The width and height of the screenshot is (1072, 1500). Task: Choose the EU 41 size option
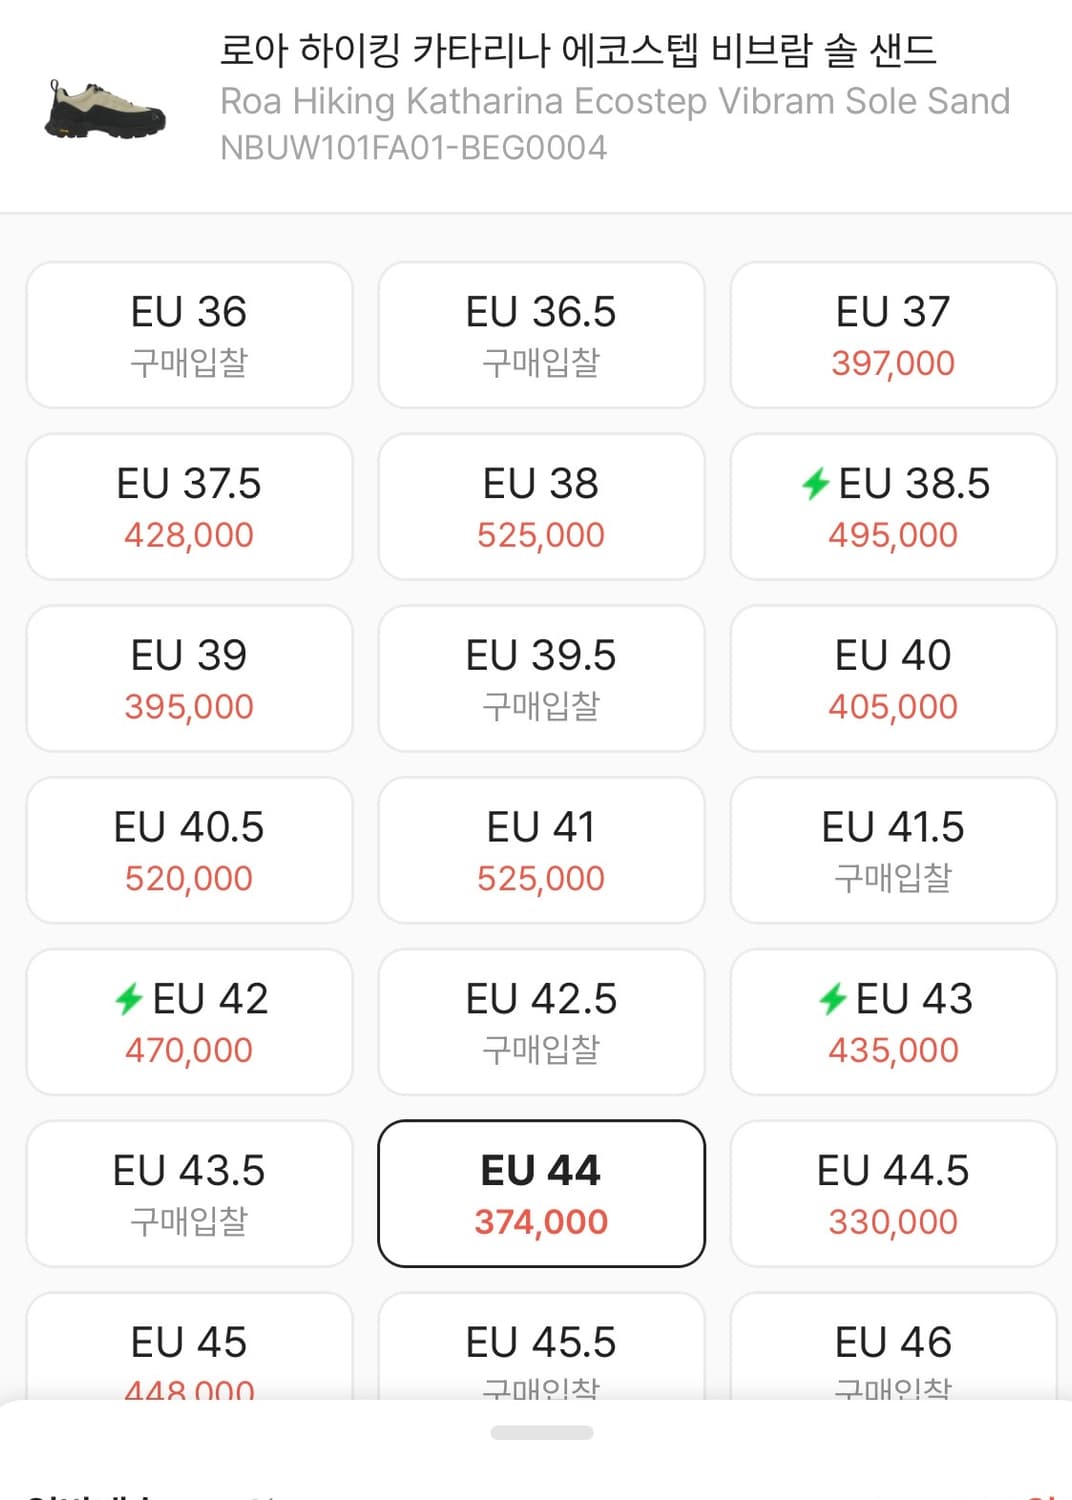tap(541, 851)
